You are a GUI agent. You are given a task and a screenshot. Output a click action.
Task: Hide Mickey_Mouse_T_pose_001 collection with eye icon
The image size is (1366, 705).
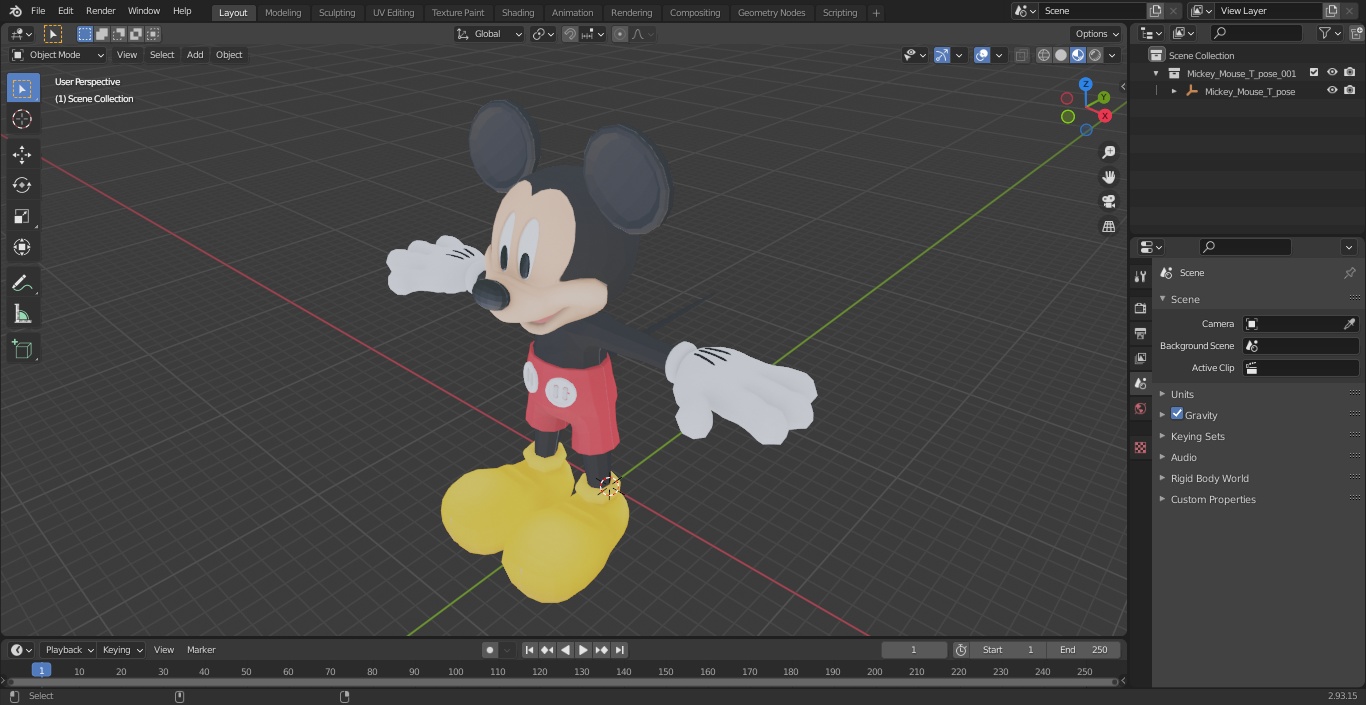1332,73
